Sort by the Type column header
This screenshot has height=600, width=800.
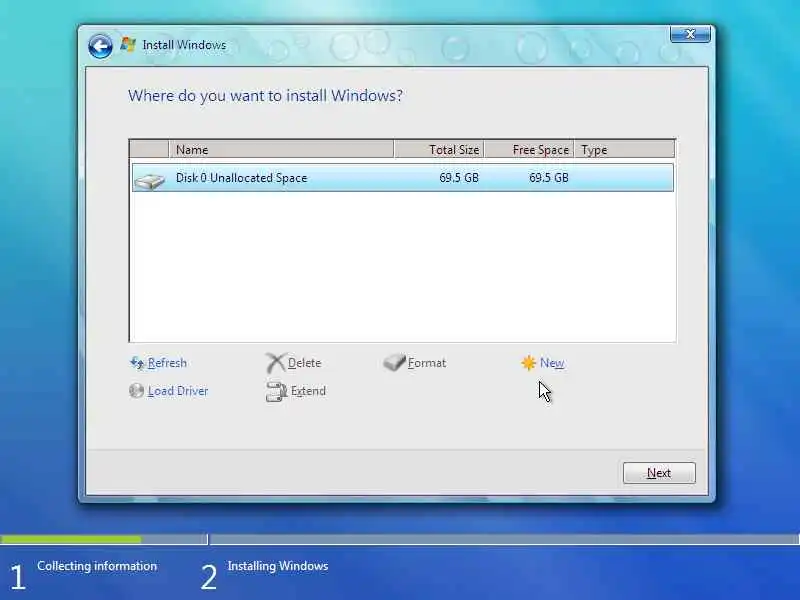coord(625,149)
